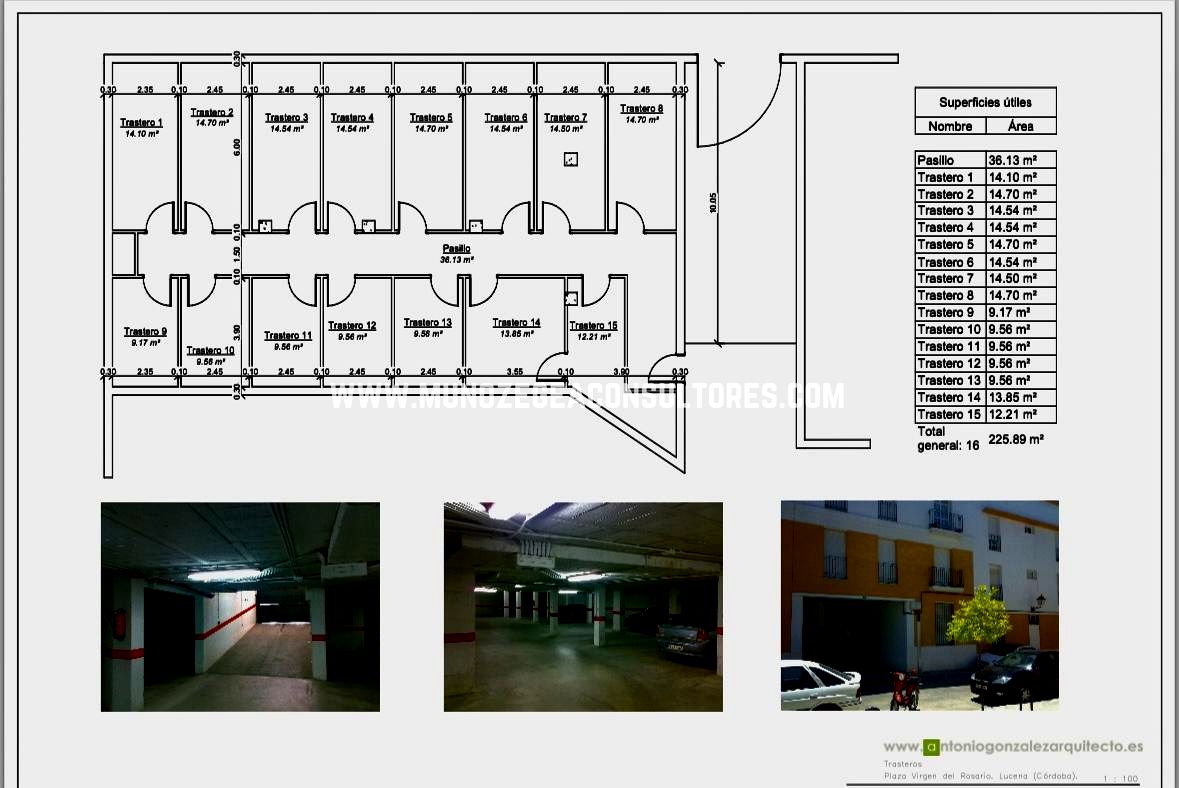Click the Área column header
This screenshot has height=788, width=1179.
click(x=1020, y=126)
